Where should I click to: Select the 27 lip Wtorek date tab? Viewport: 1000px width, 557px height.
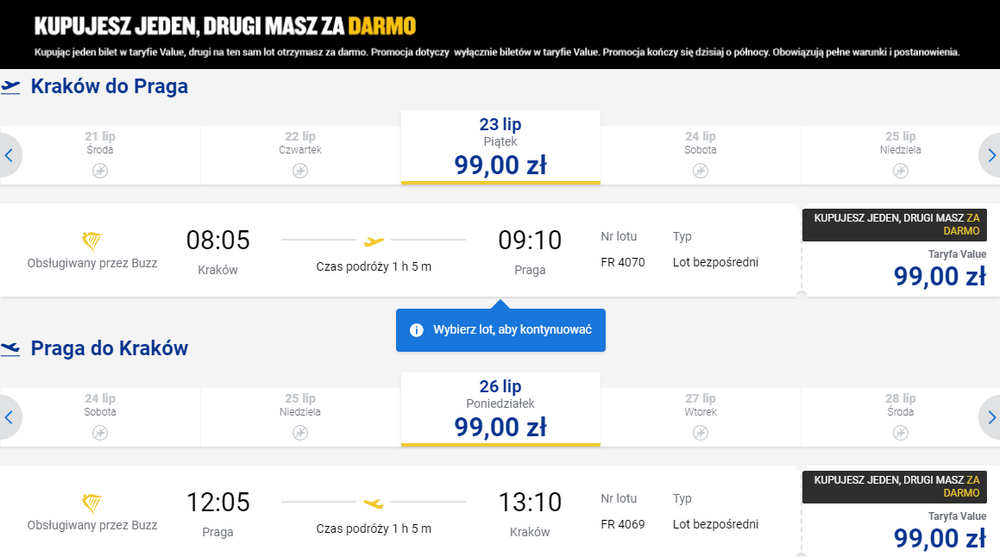point(700,417)
